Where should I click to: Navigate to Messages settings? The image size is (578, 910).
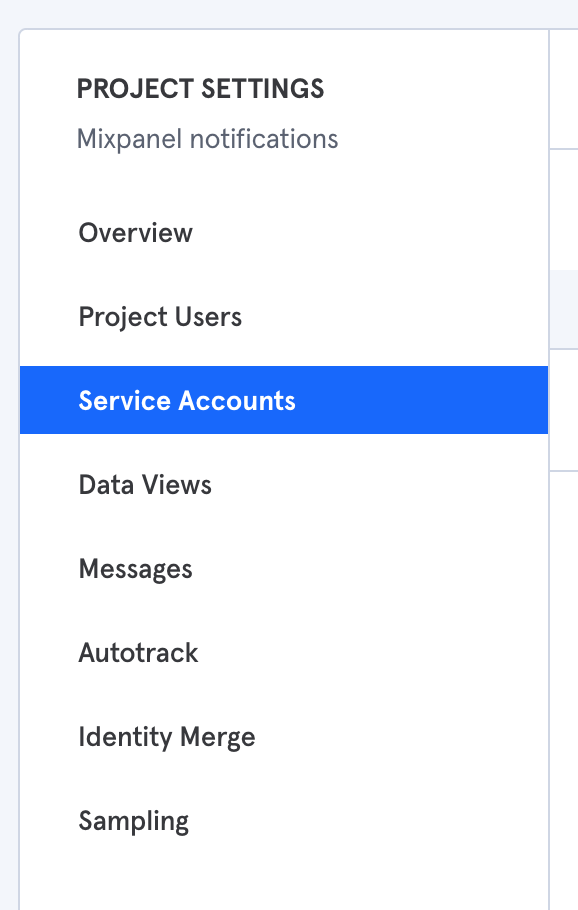pos(284,569)
